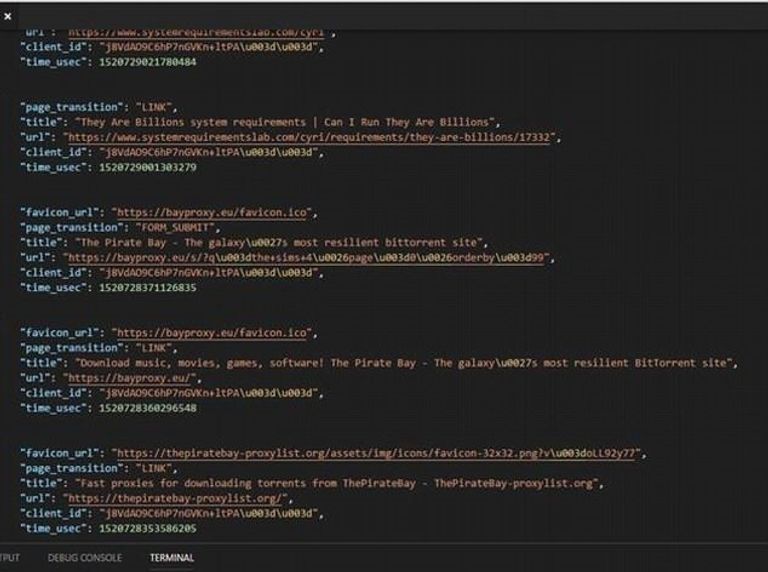
Task: Place cursor on time_usec value 1520728353586205
Action: (x=146, y=528)
